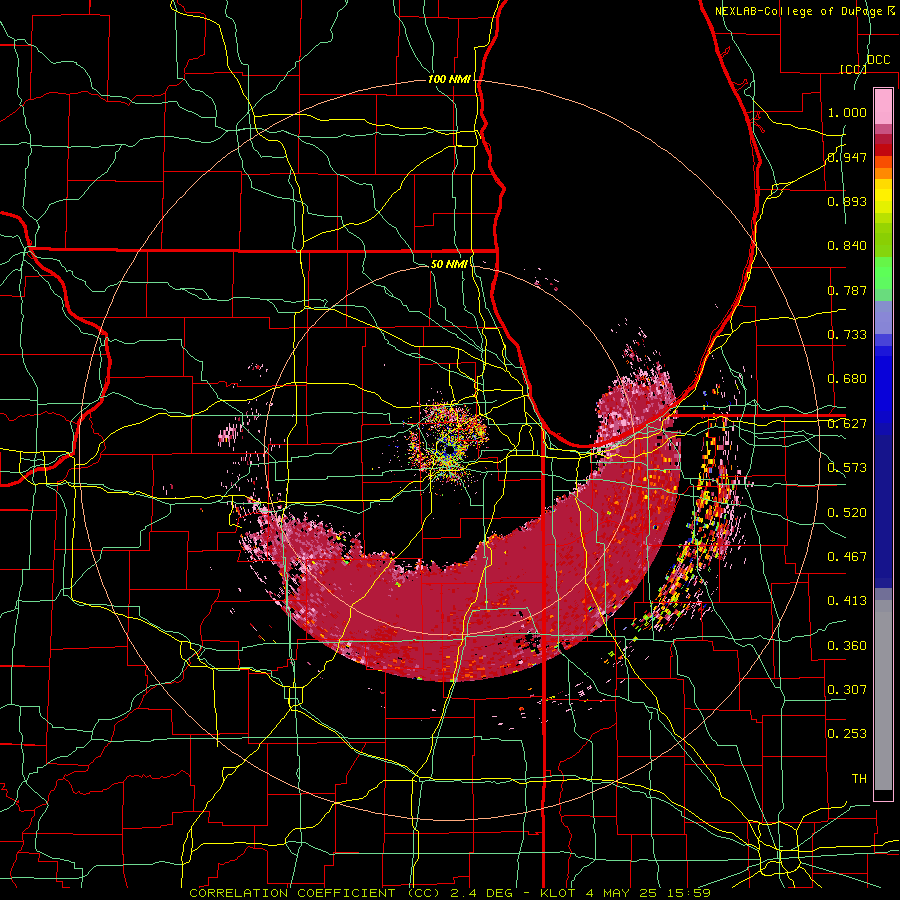The width and height of the screenshot is (900, 900).
Task: Click the 15:59 timestamp
Action: point(691,893)
